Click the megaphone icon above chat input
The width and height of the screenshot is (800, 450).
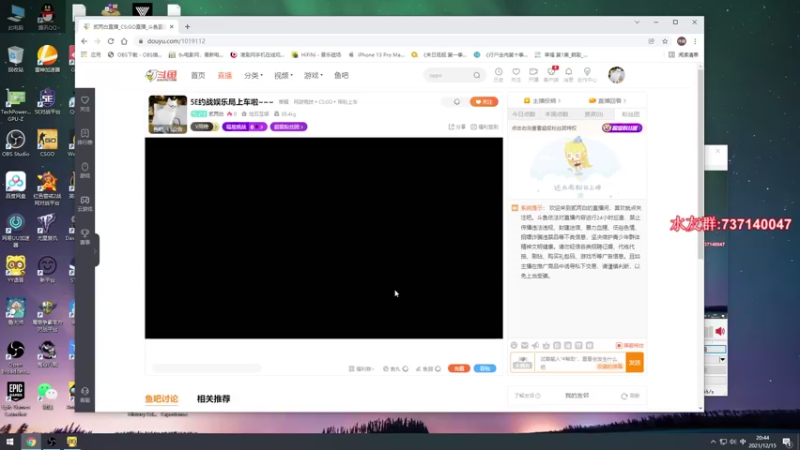(535, 345)
